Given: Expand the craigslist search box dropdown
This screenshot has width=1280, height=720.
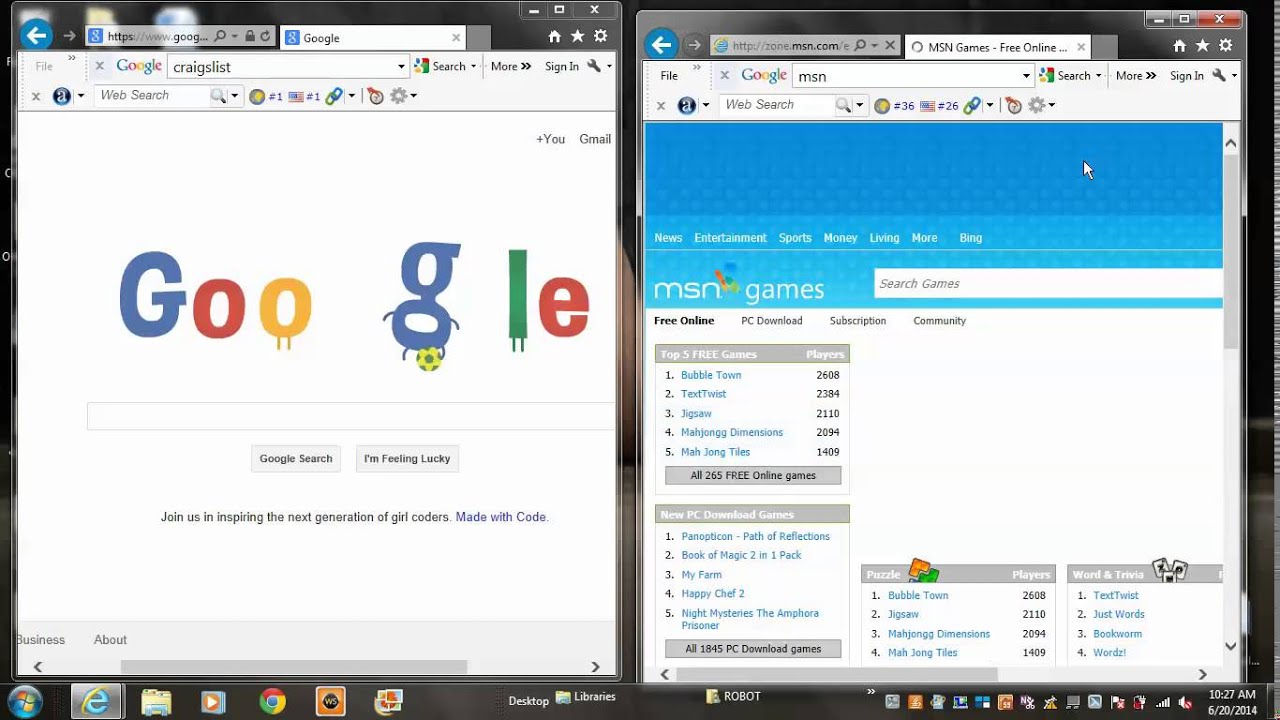Looking at the screenshot, I should point(401,67).
